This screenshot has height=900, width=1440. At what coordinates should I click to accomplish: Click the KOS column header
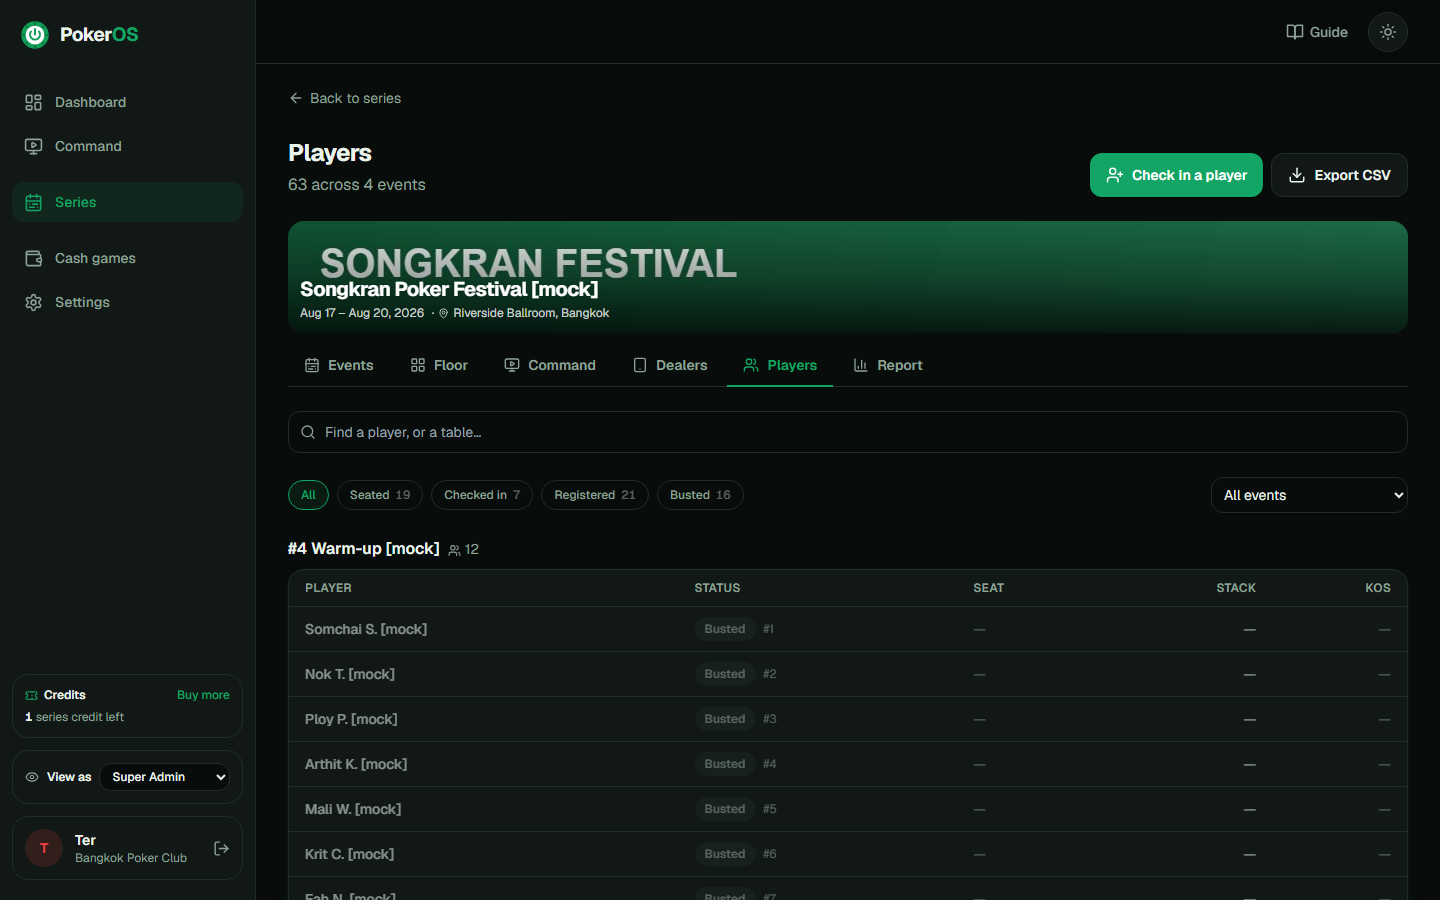(x=1378, y=588)
